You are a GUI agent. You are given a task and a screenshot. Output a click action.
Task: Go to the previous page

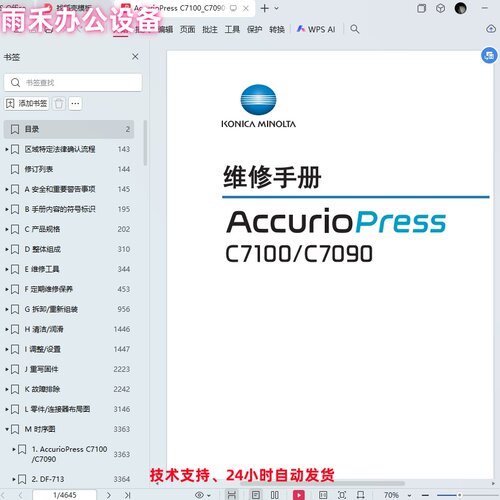[x=20, y=495]
